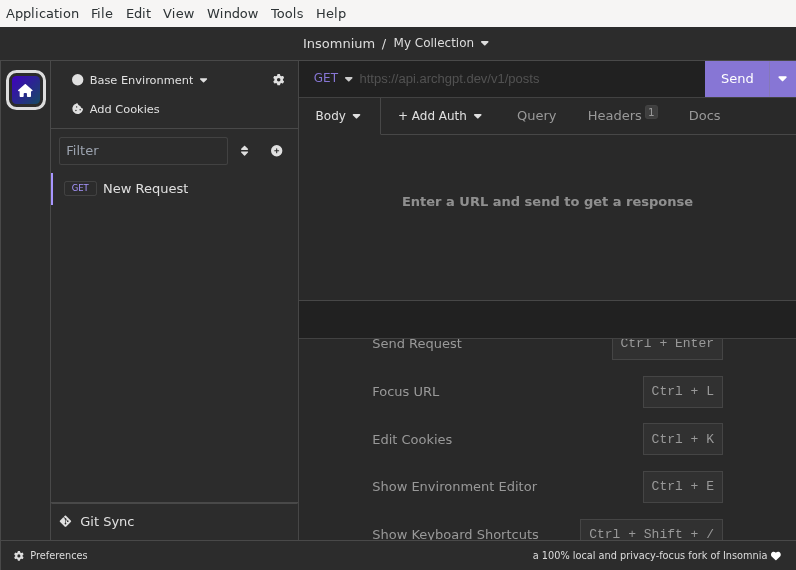
Task: Open the GET method dropdown
Action: (x=333, y=78)
